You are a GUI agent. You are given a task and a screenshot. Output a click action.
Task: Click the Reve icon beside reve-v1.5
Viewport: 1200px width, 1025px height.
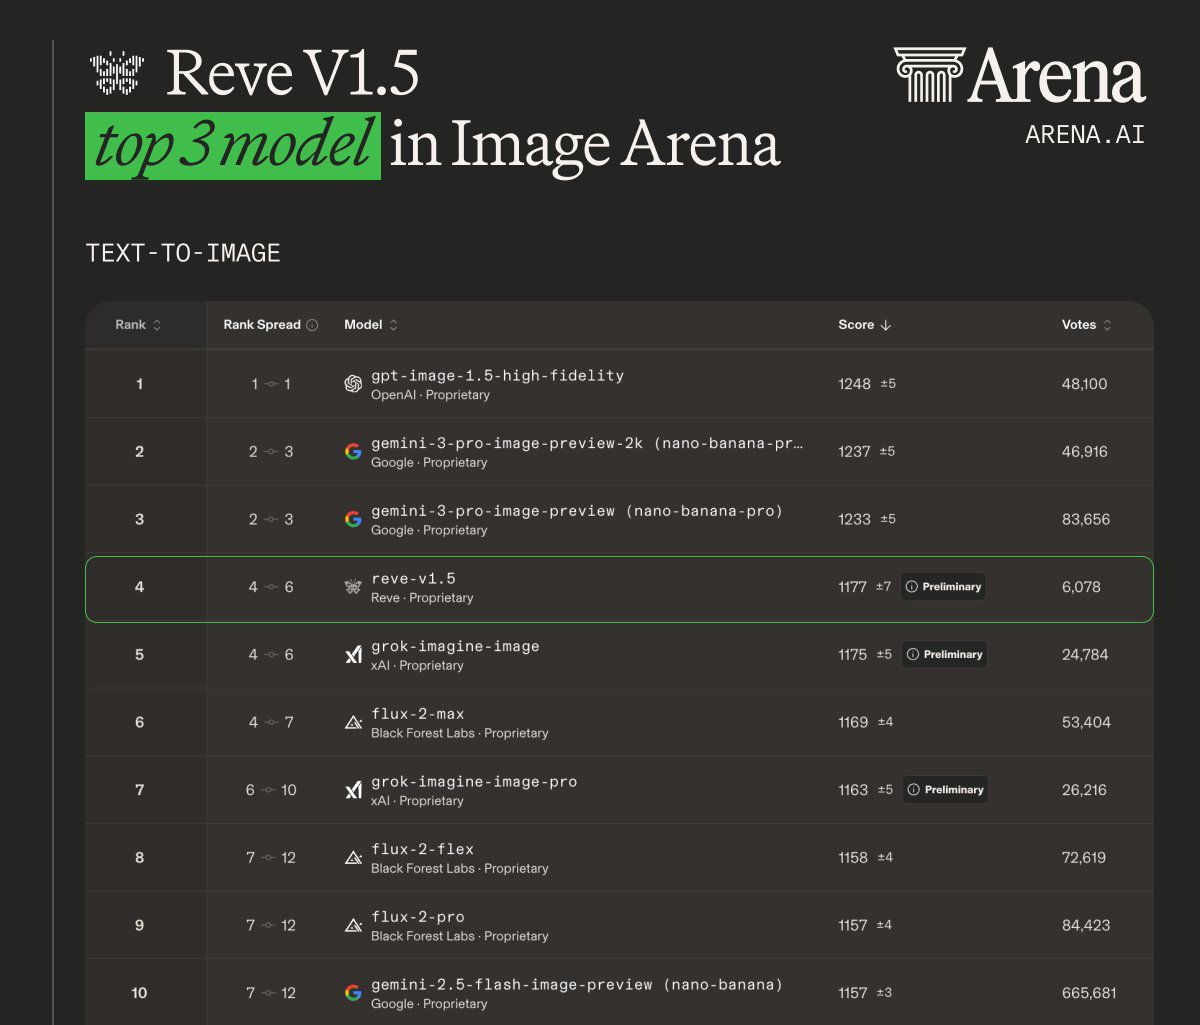[353, 587]
